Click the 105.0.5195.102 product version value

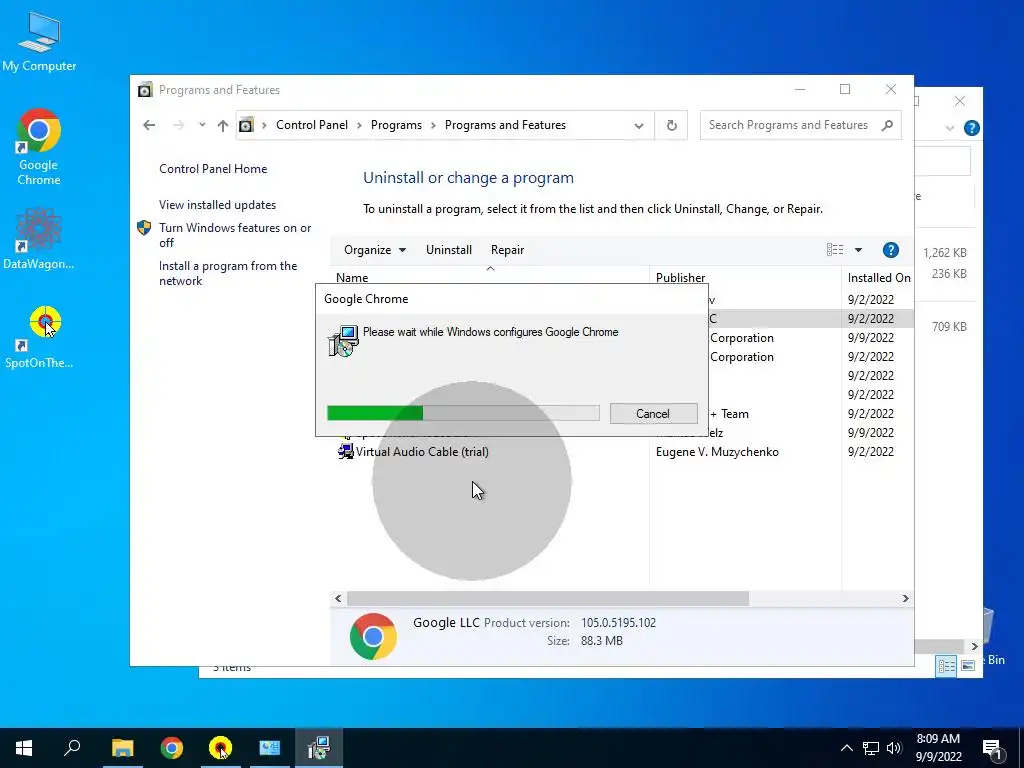click(x=618, y=622)
